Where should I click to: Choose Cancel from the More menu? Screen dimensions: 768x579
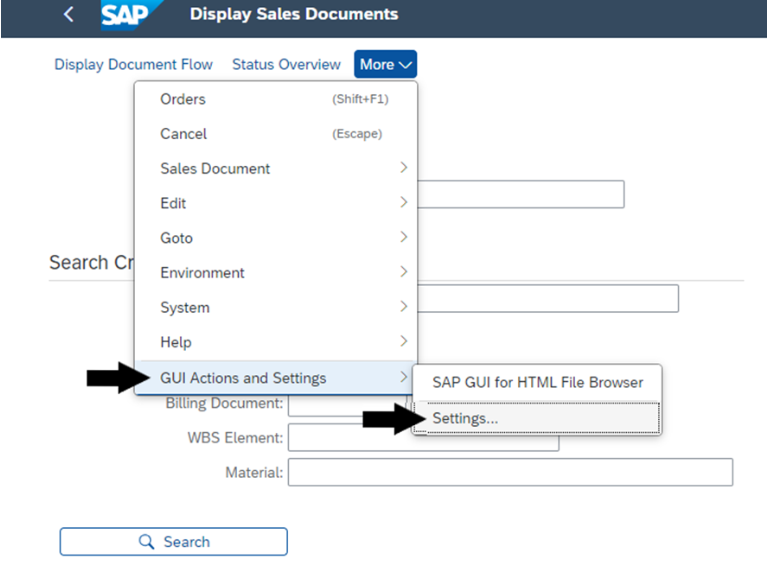[276, 134]
